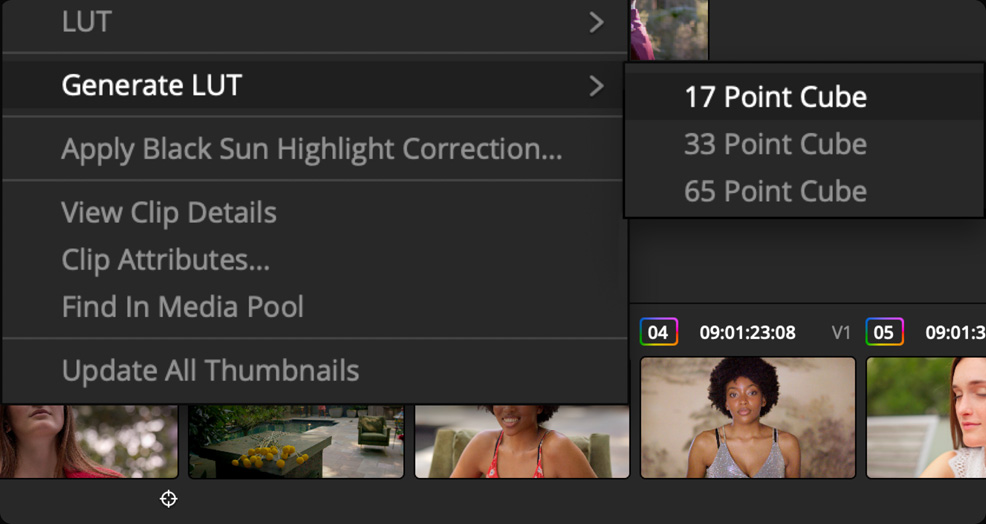Viewport: 986px width, 524px height.
Task: Expand the LUT submenu arrow
Action: click(x=596, y=22)
